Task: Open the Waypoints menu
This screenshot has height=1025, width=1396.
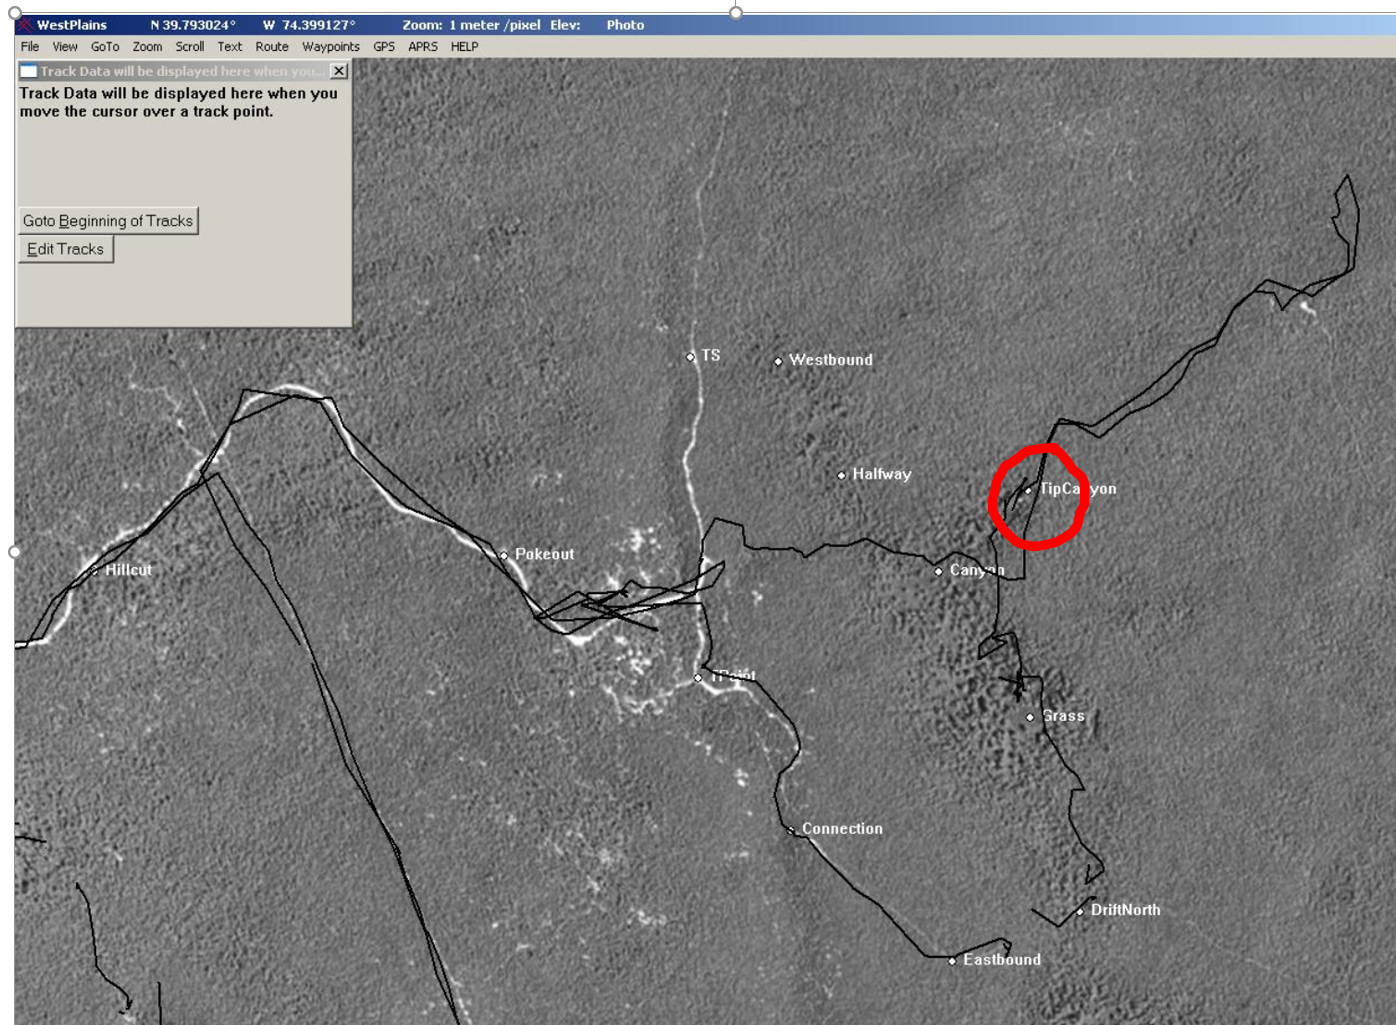Action: click(x=330, y=47)
